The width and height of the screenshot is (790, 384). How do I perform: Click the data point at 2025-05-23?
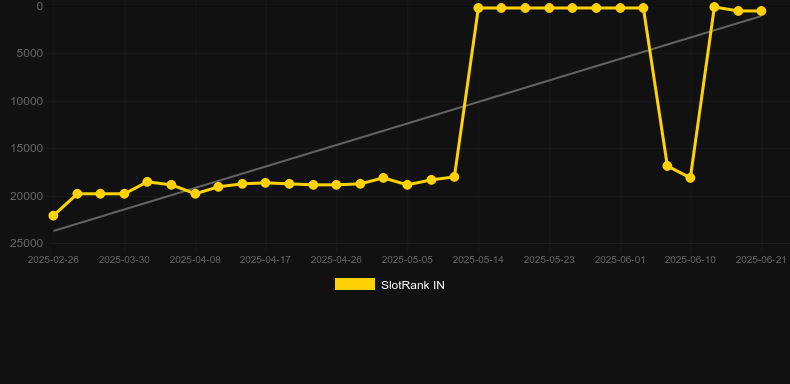(x=549, y=8)
